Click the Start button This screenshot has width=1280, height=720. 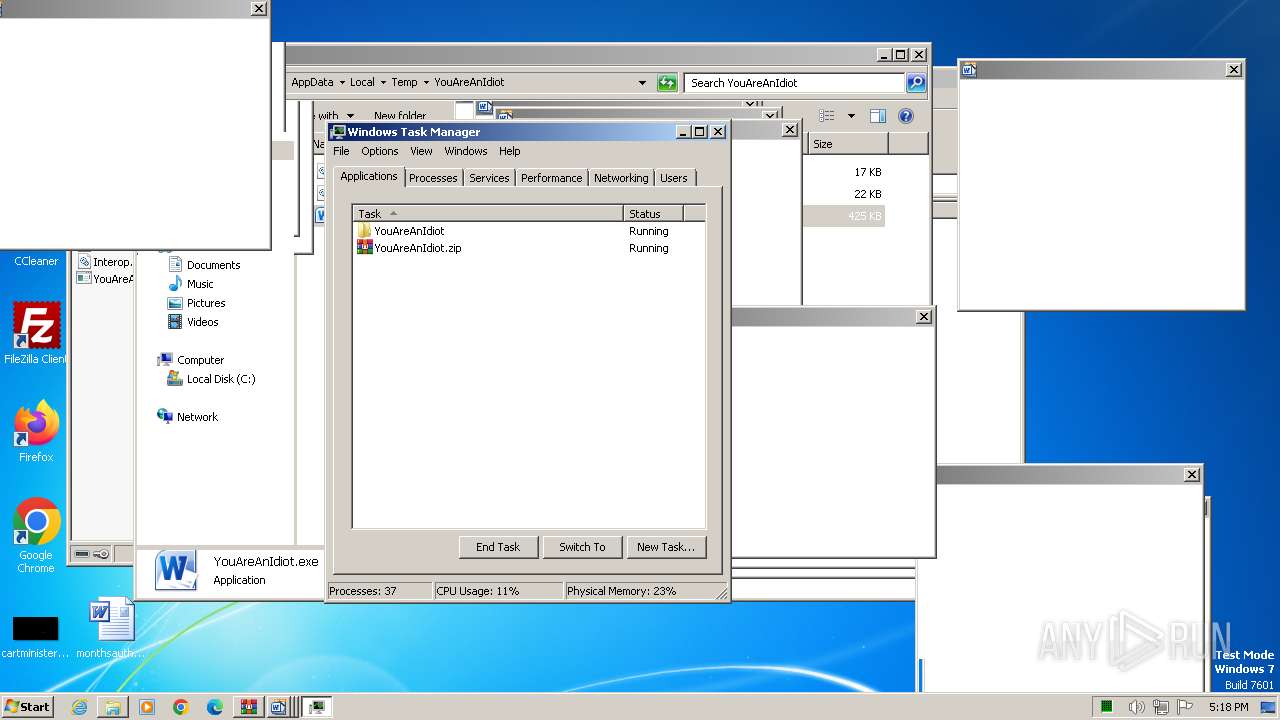click(x=27, y=707)
